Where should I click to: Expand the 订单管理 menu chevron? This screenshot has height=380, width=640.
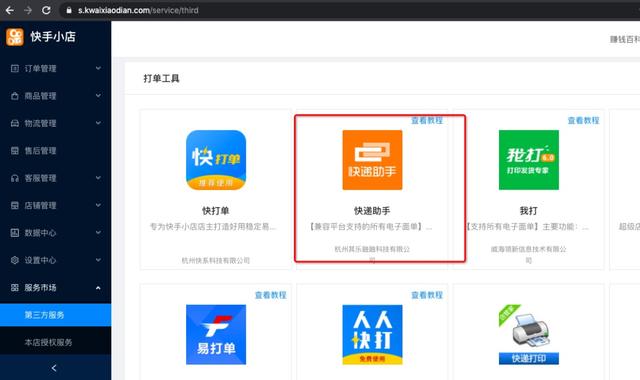coord(98,68)
